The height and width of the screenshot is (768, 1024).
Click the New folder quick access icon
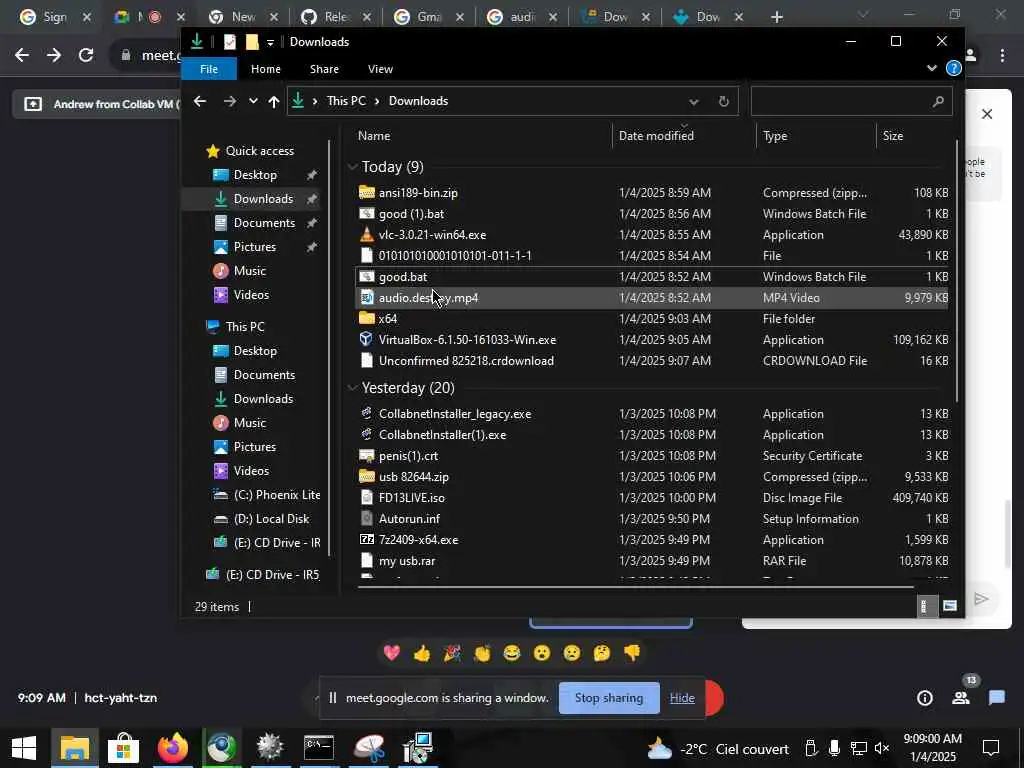pos(251,42)
